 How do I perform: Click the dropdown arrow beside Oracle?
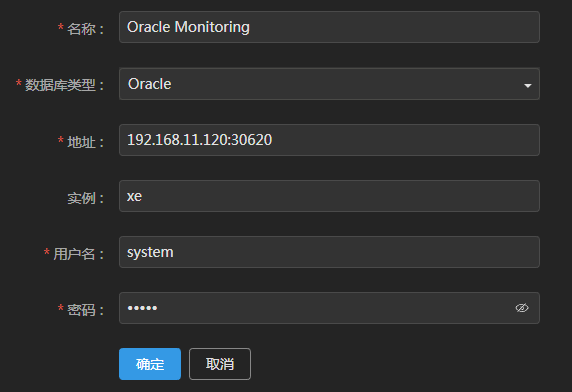click(527, 86)
